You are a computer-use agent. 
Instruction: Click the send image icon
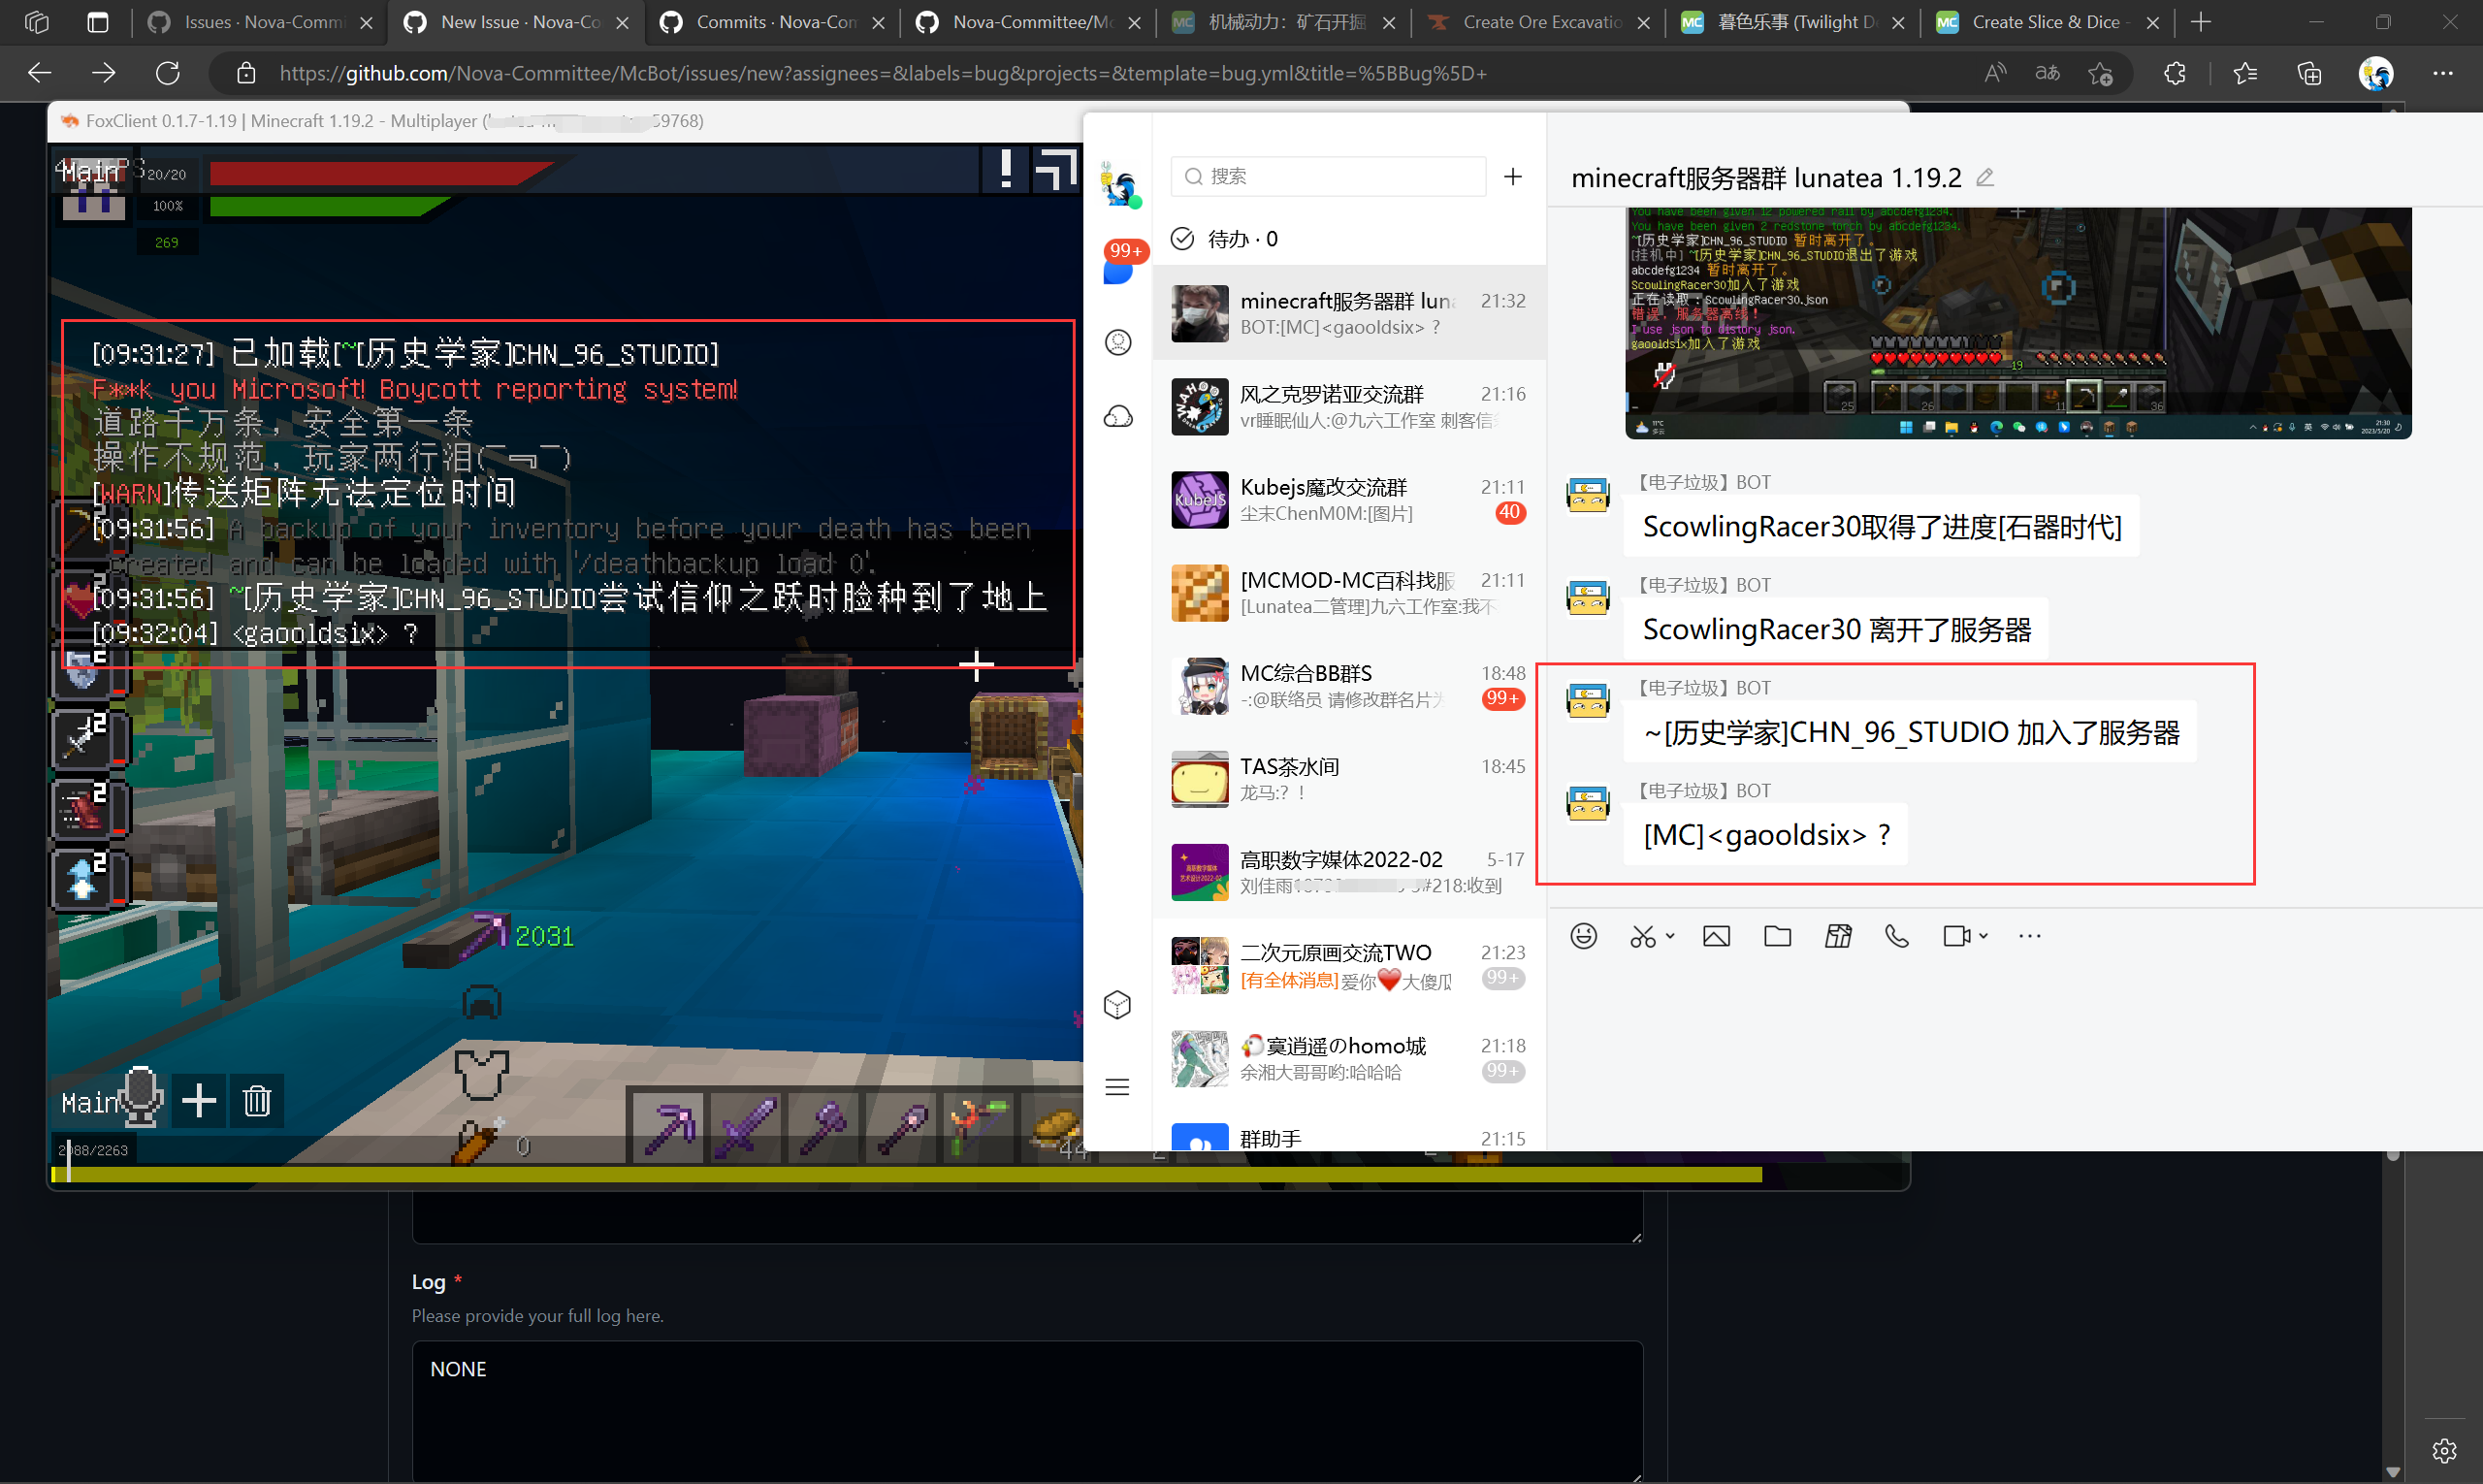coord(1716,936)
